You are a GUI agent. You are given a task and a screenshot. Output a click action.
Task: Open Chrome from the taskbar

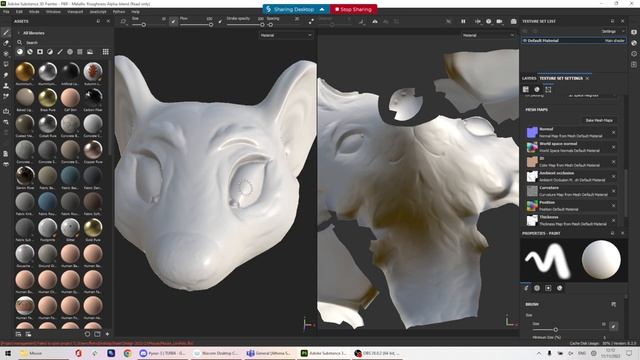(x=128, y=353)
